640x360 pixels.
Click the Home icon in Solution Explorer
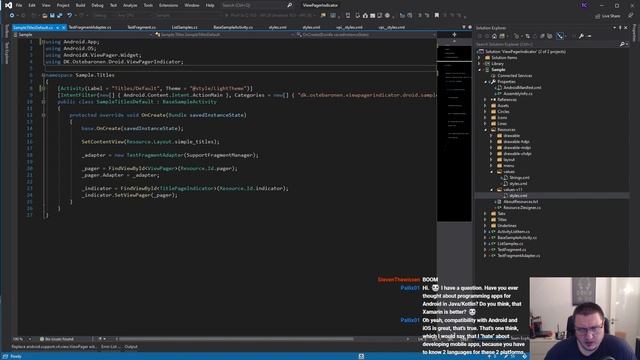pyautogui.click(x=494, y=36)
